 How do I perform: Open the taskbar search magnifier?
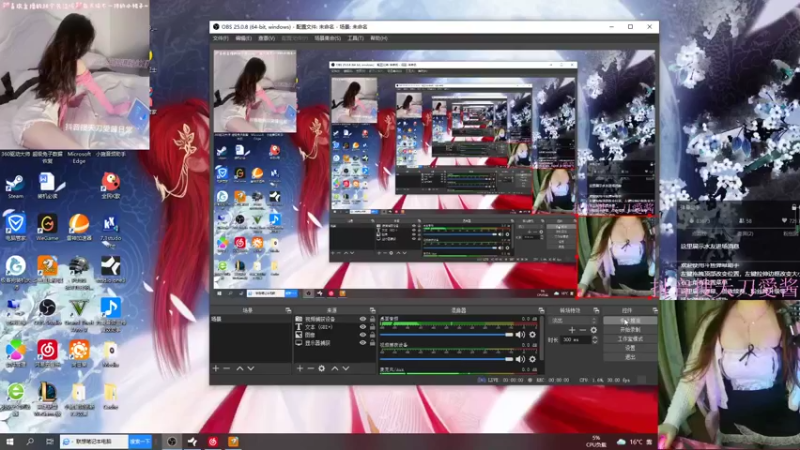coord(30,442)
